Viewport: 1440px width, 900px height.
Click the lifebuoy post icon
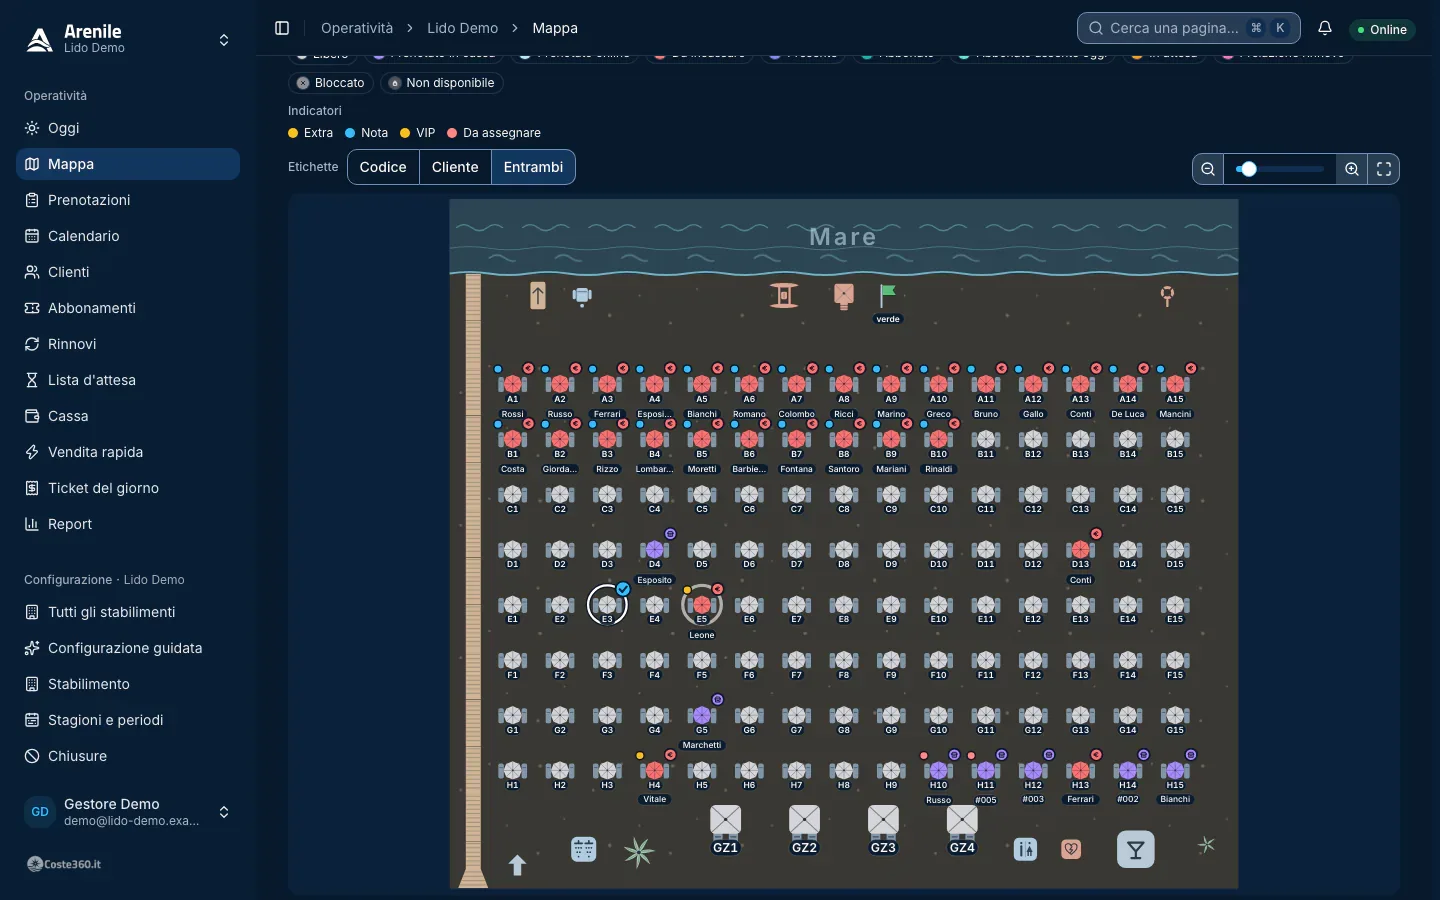(x=1167, y=296)
